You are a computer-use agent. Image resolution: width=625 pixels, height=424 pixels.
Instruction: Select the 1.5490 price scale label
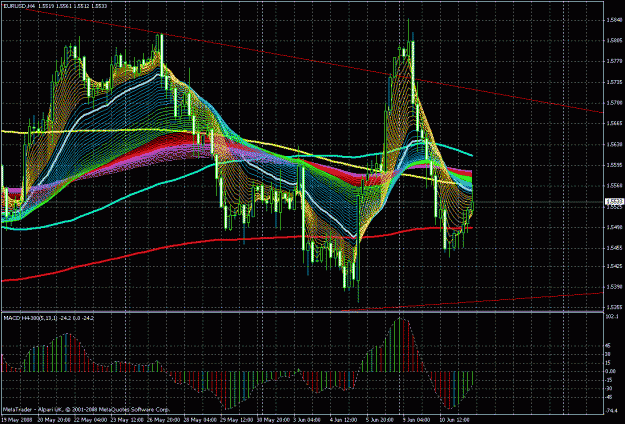click(613, 227)
